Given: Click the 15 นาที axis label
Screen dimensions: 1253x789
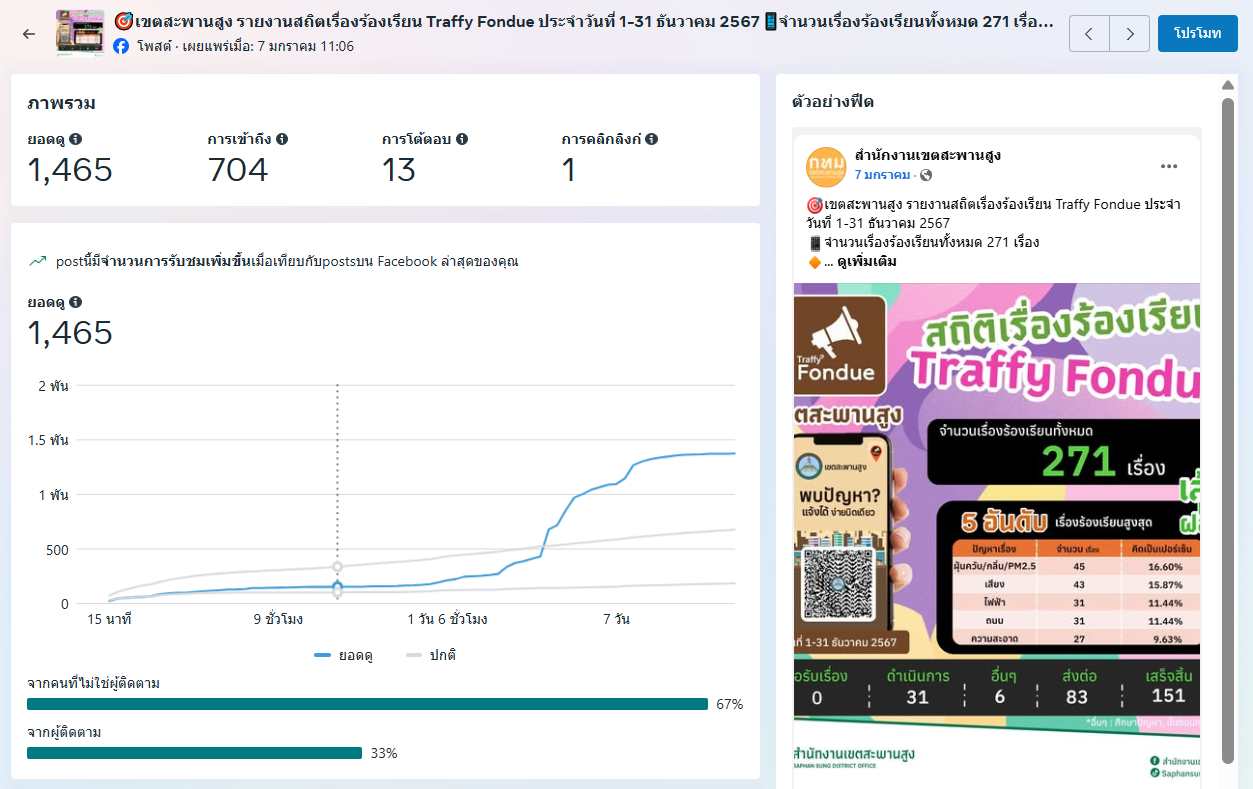Looking at the screenshot, I should click(109, 620).
